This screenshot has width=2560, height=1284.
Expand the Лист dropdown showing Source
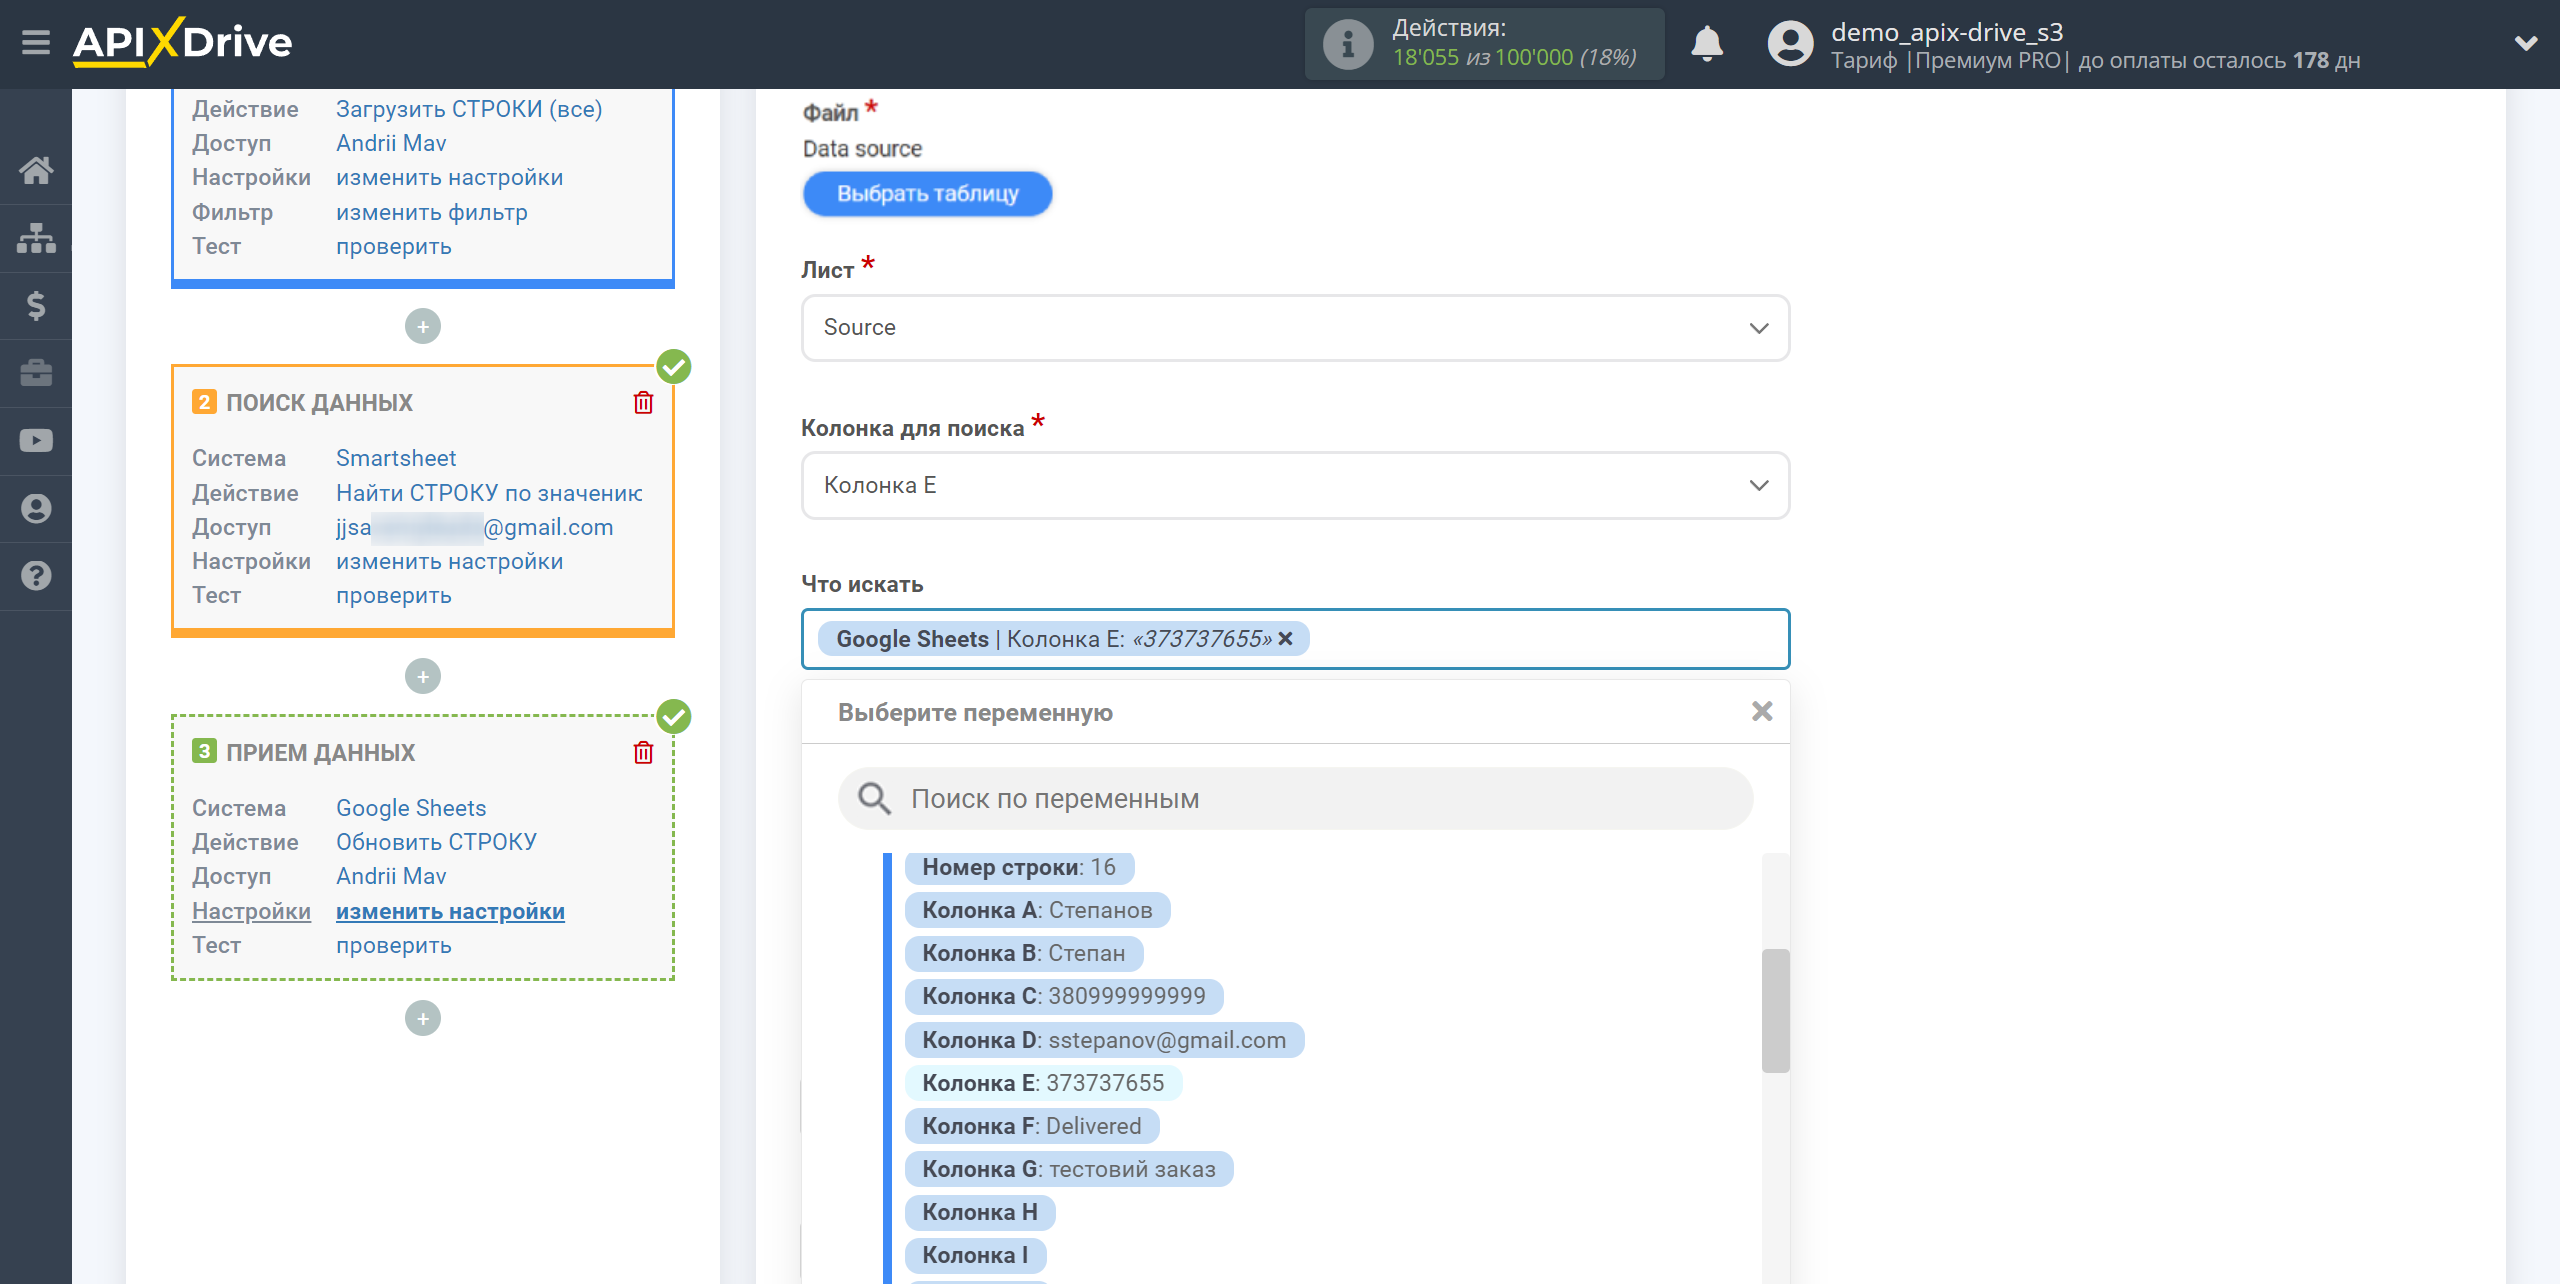(x=1295, y=326)
